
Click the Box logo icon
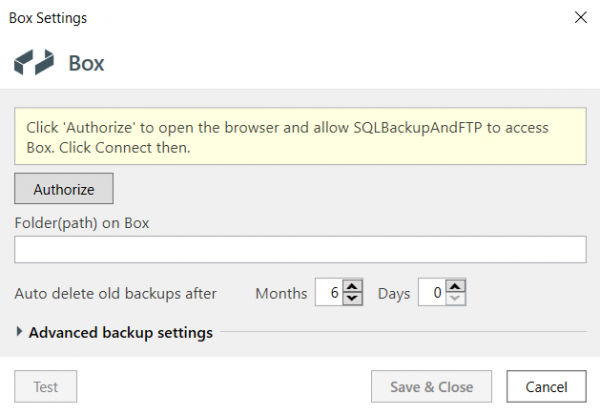pyautogui.click(x=34, y=62)
